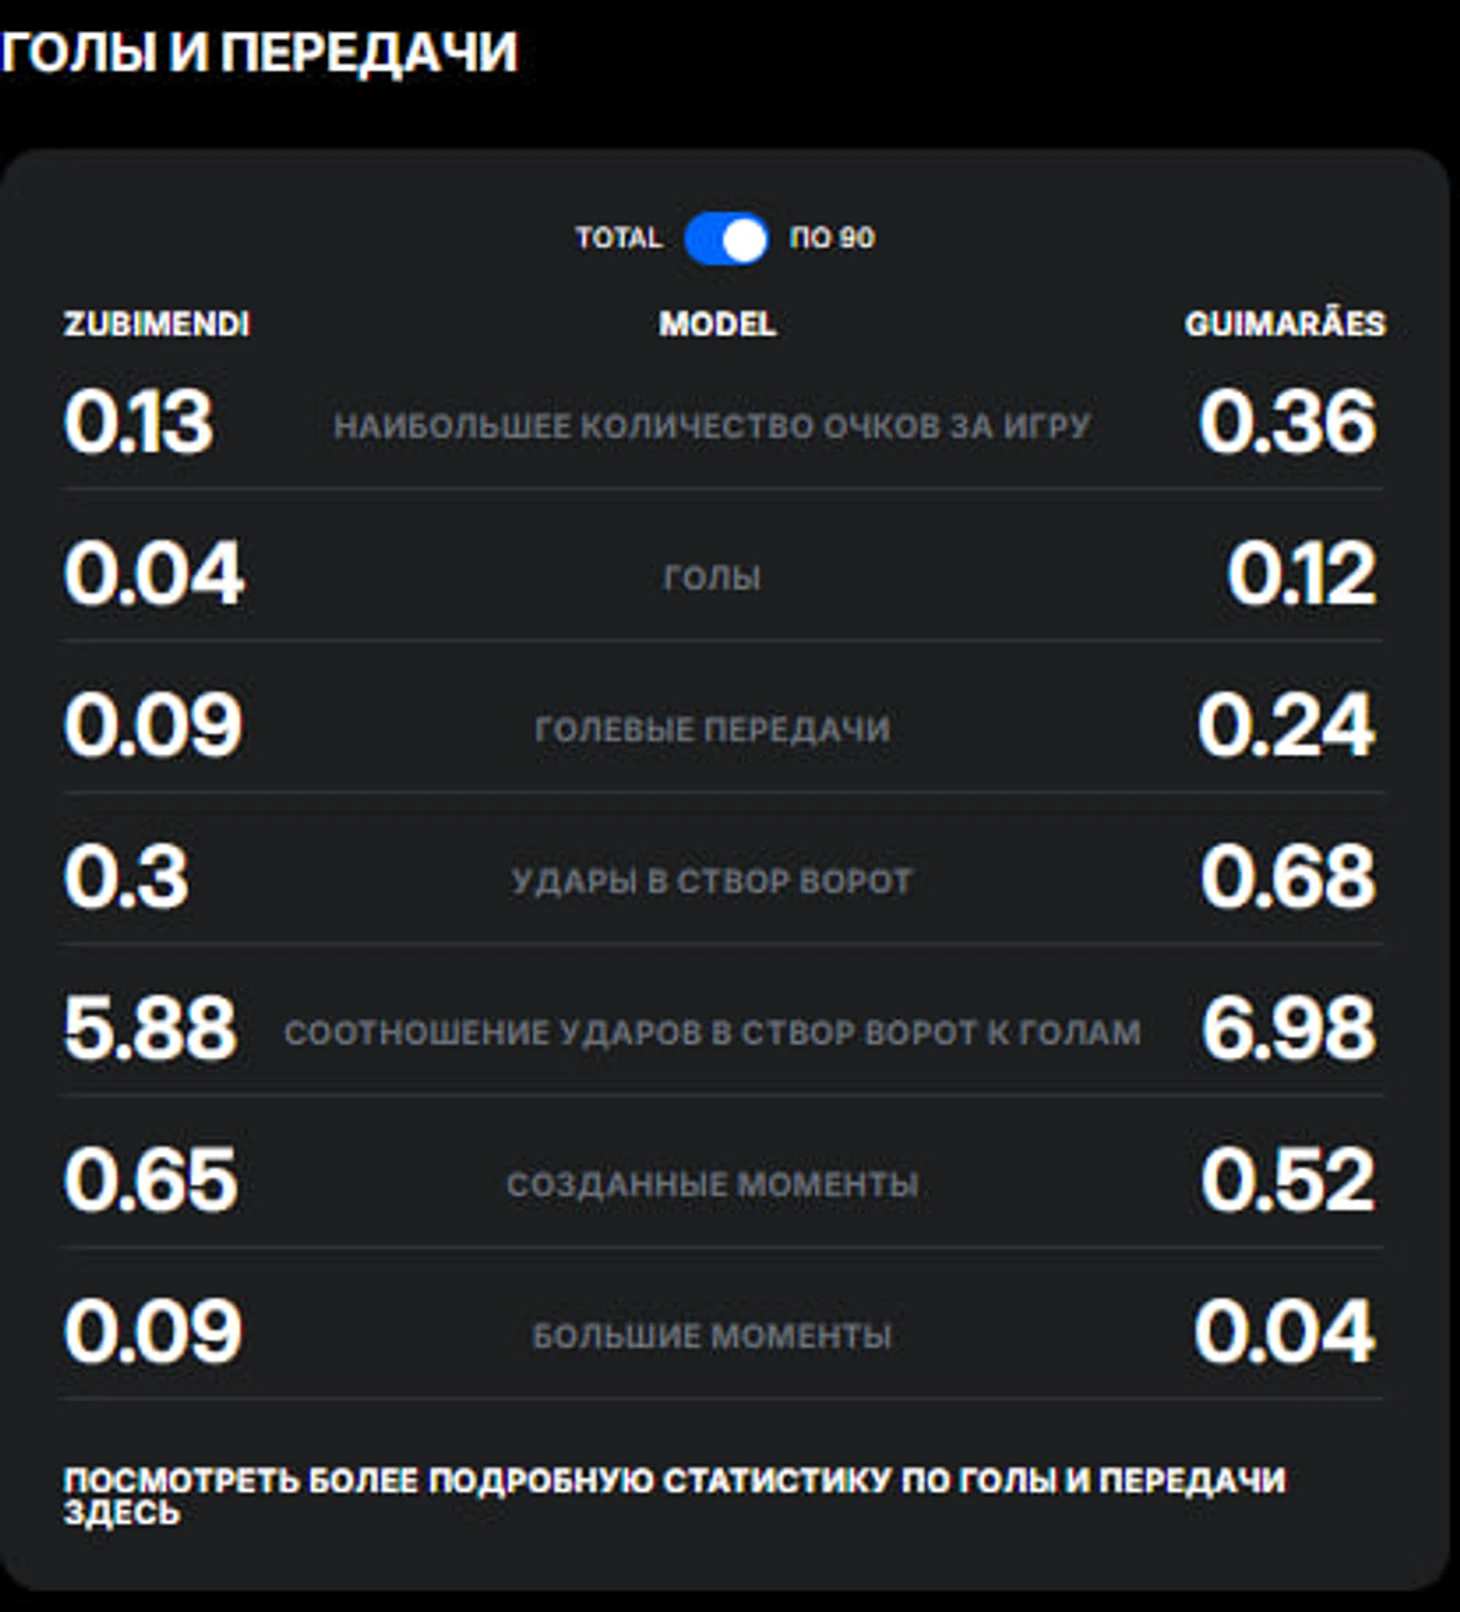
Task: Select the СООТНОШЕНИЕ УДАРОВ В СТВОР ВОРОТ К ГОЛАМ label
Action: pyautogui.click(x=712, y=1033)
